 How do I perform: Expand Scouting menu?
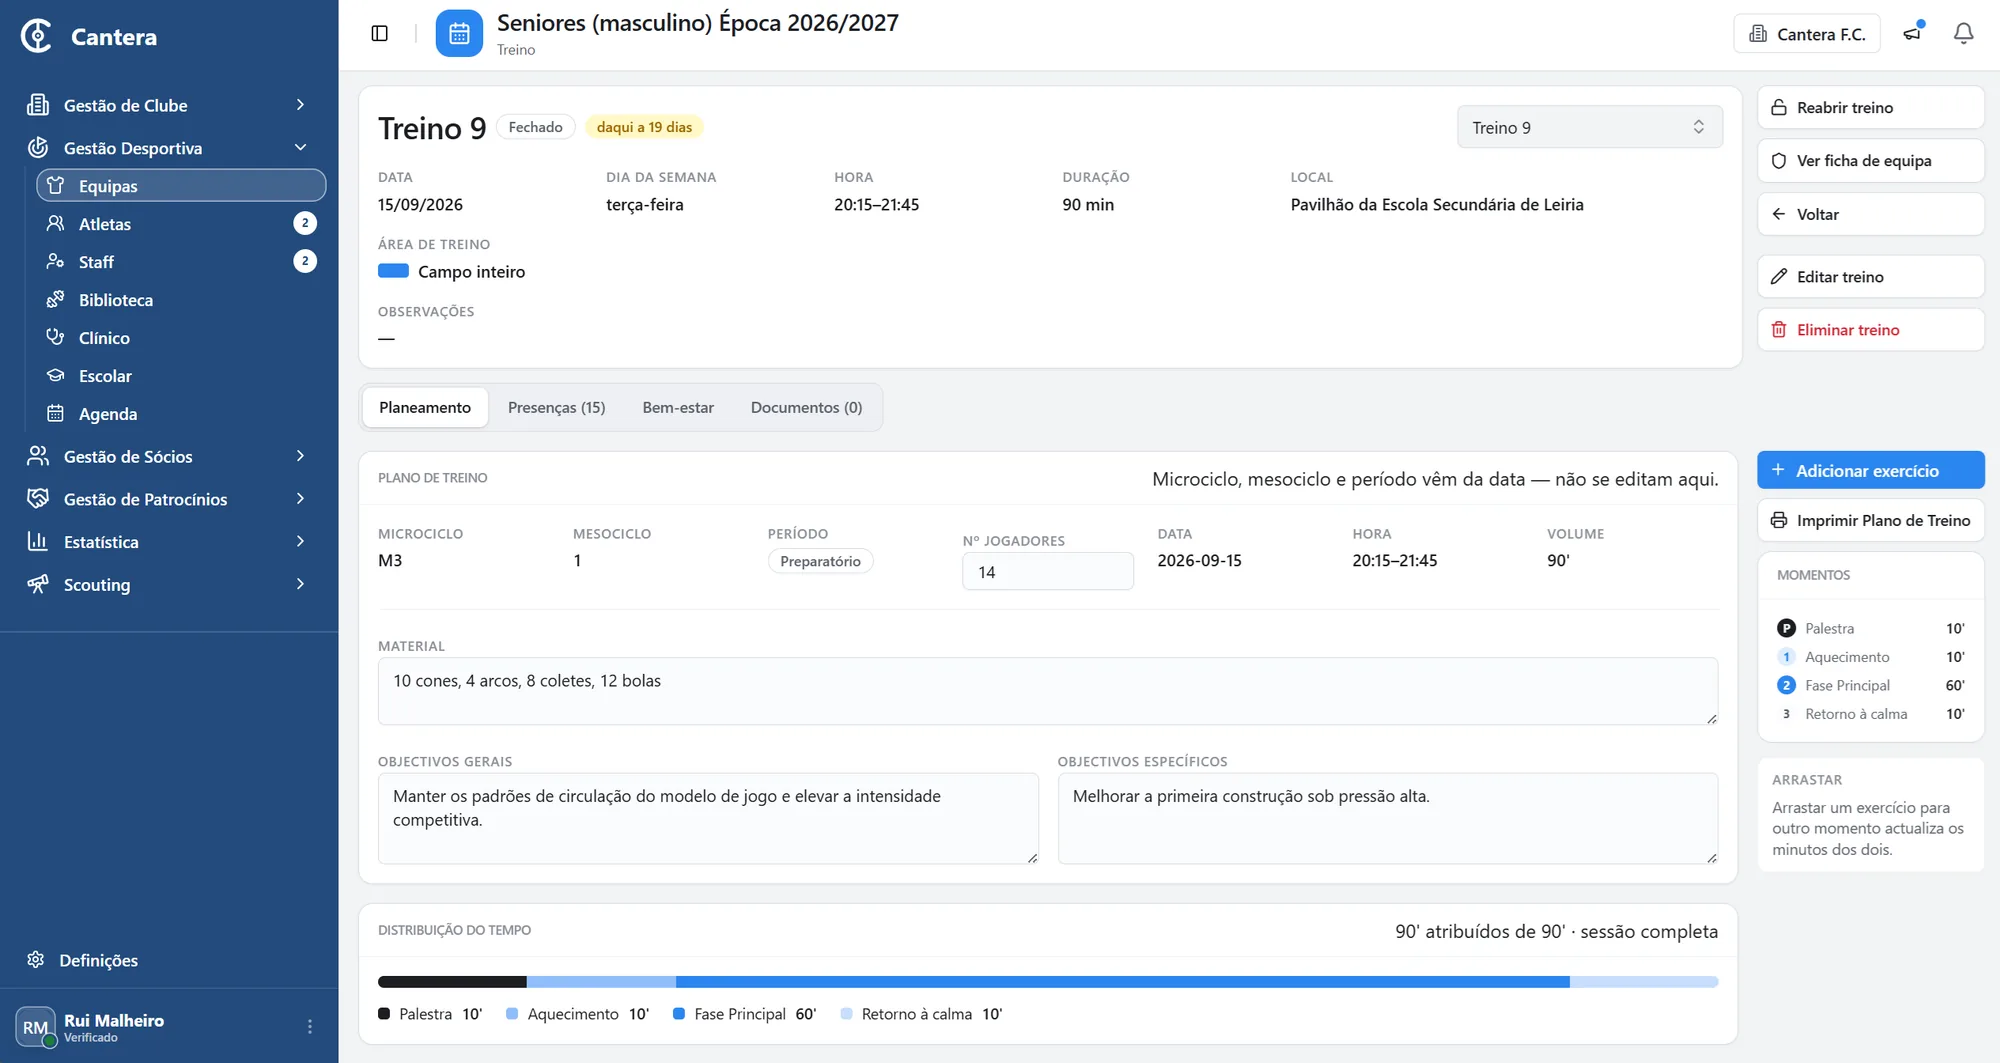pos(168,585)
